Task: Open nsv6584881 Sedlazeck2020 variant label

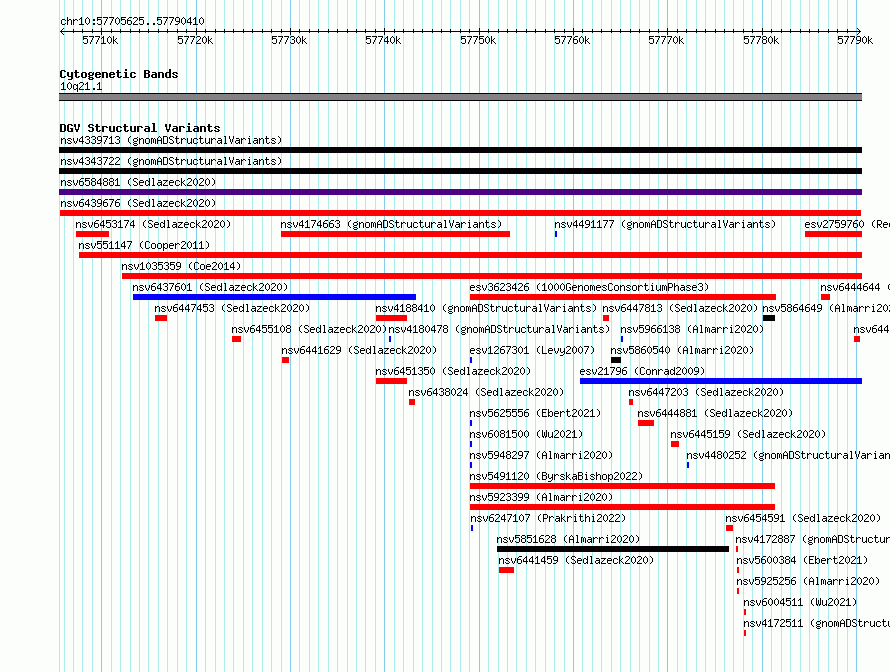Action: click(138, 182)
